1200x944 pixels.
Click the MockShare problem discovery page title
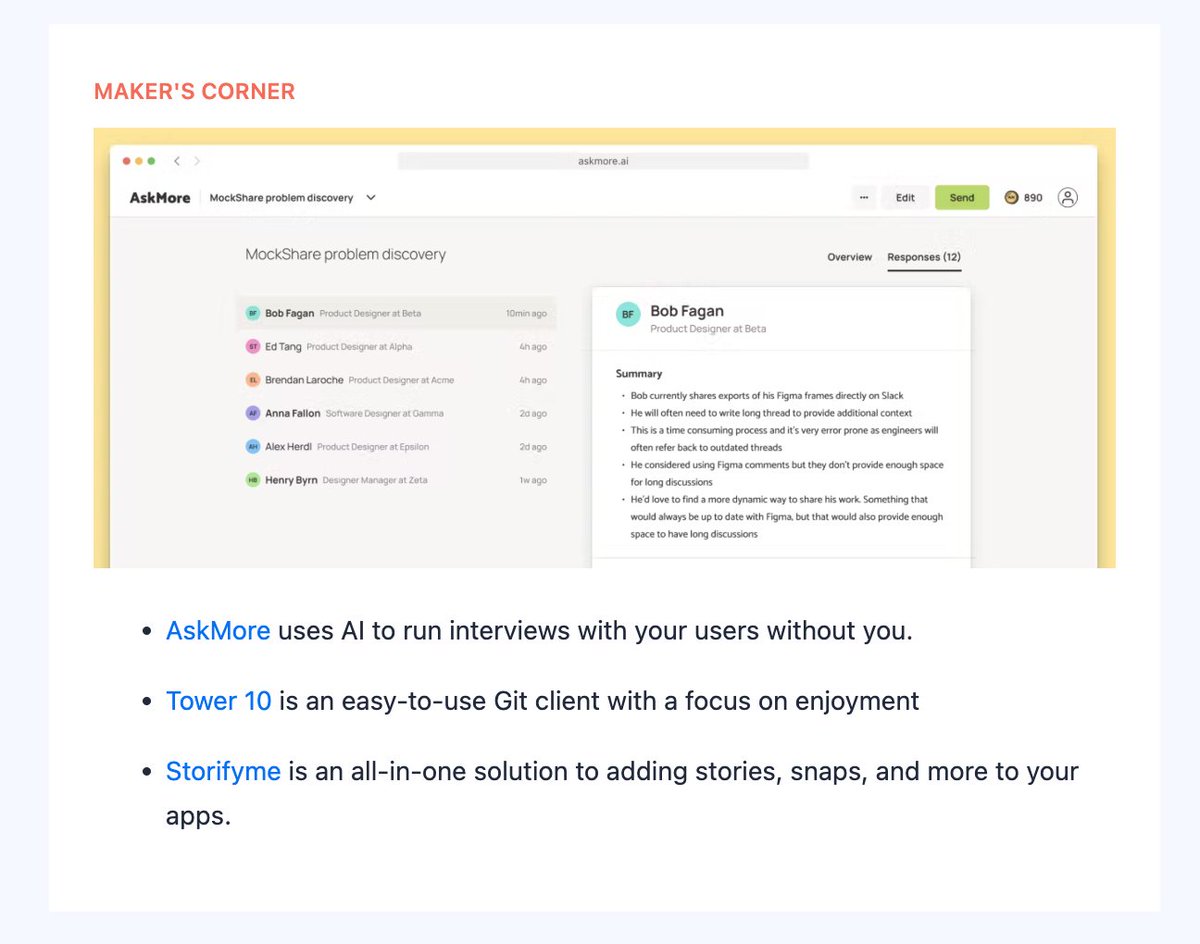(346, 254)
